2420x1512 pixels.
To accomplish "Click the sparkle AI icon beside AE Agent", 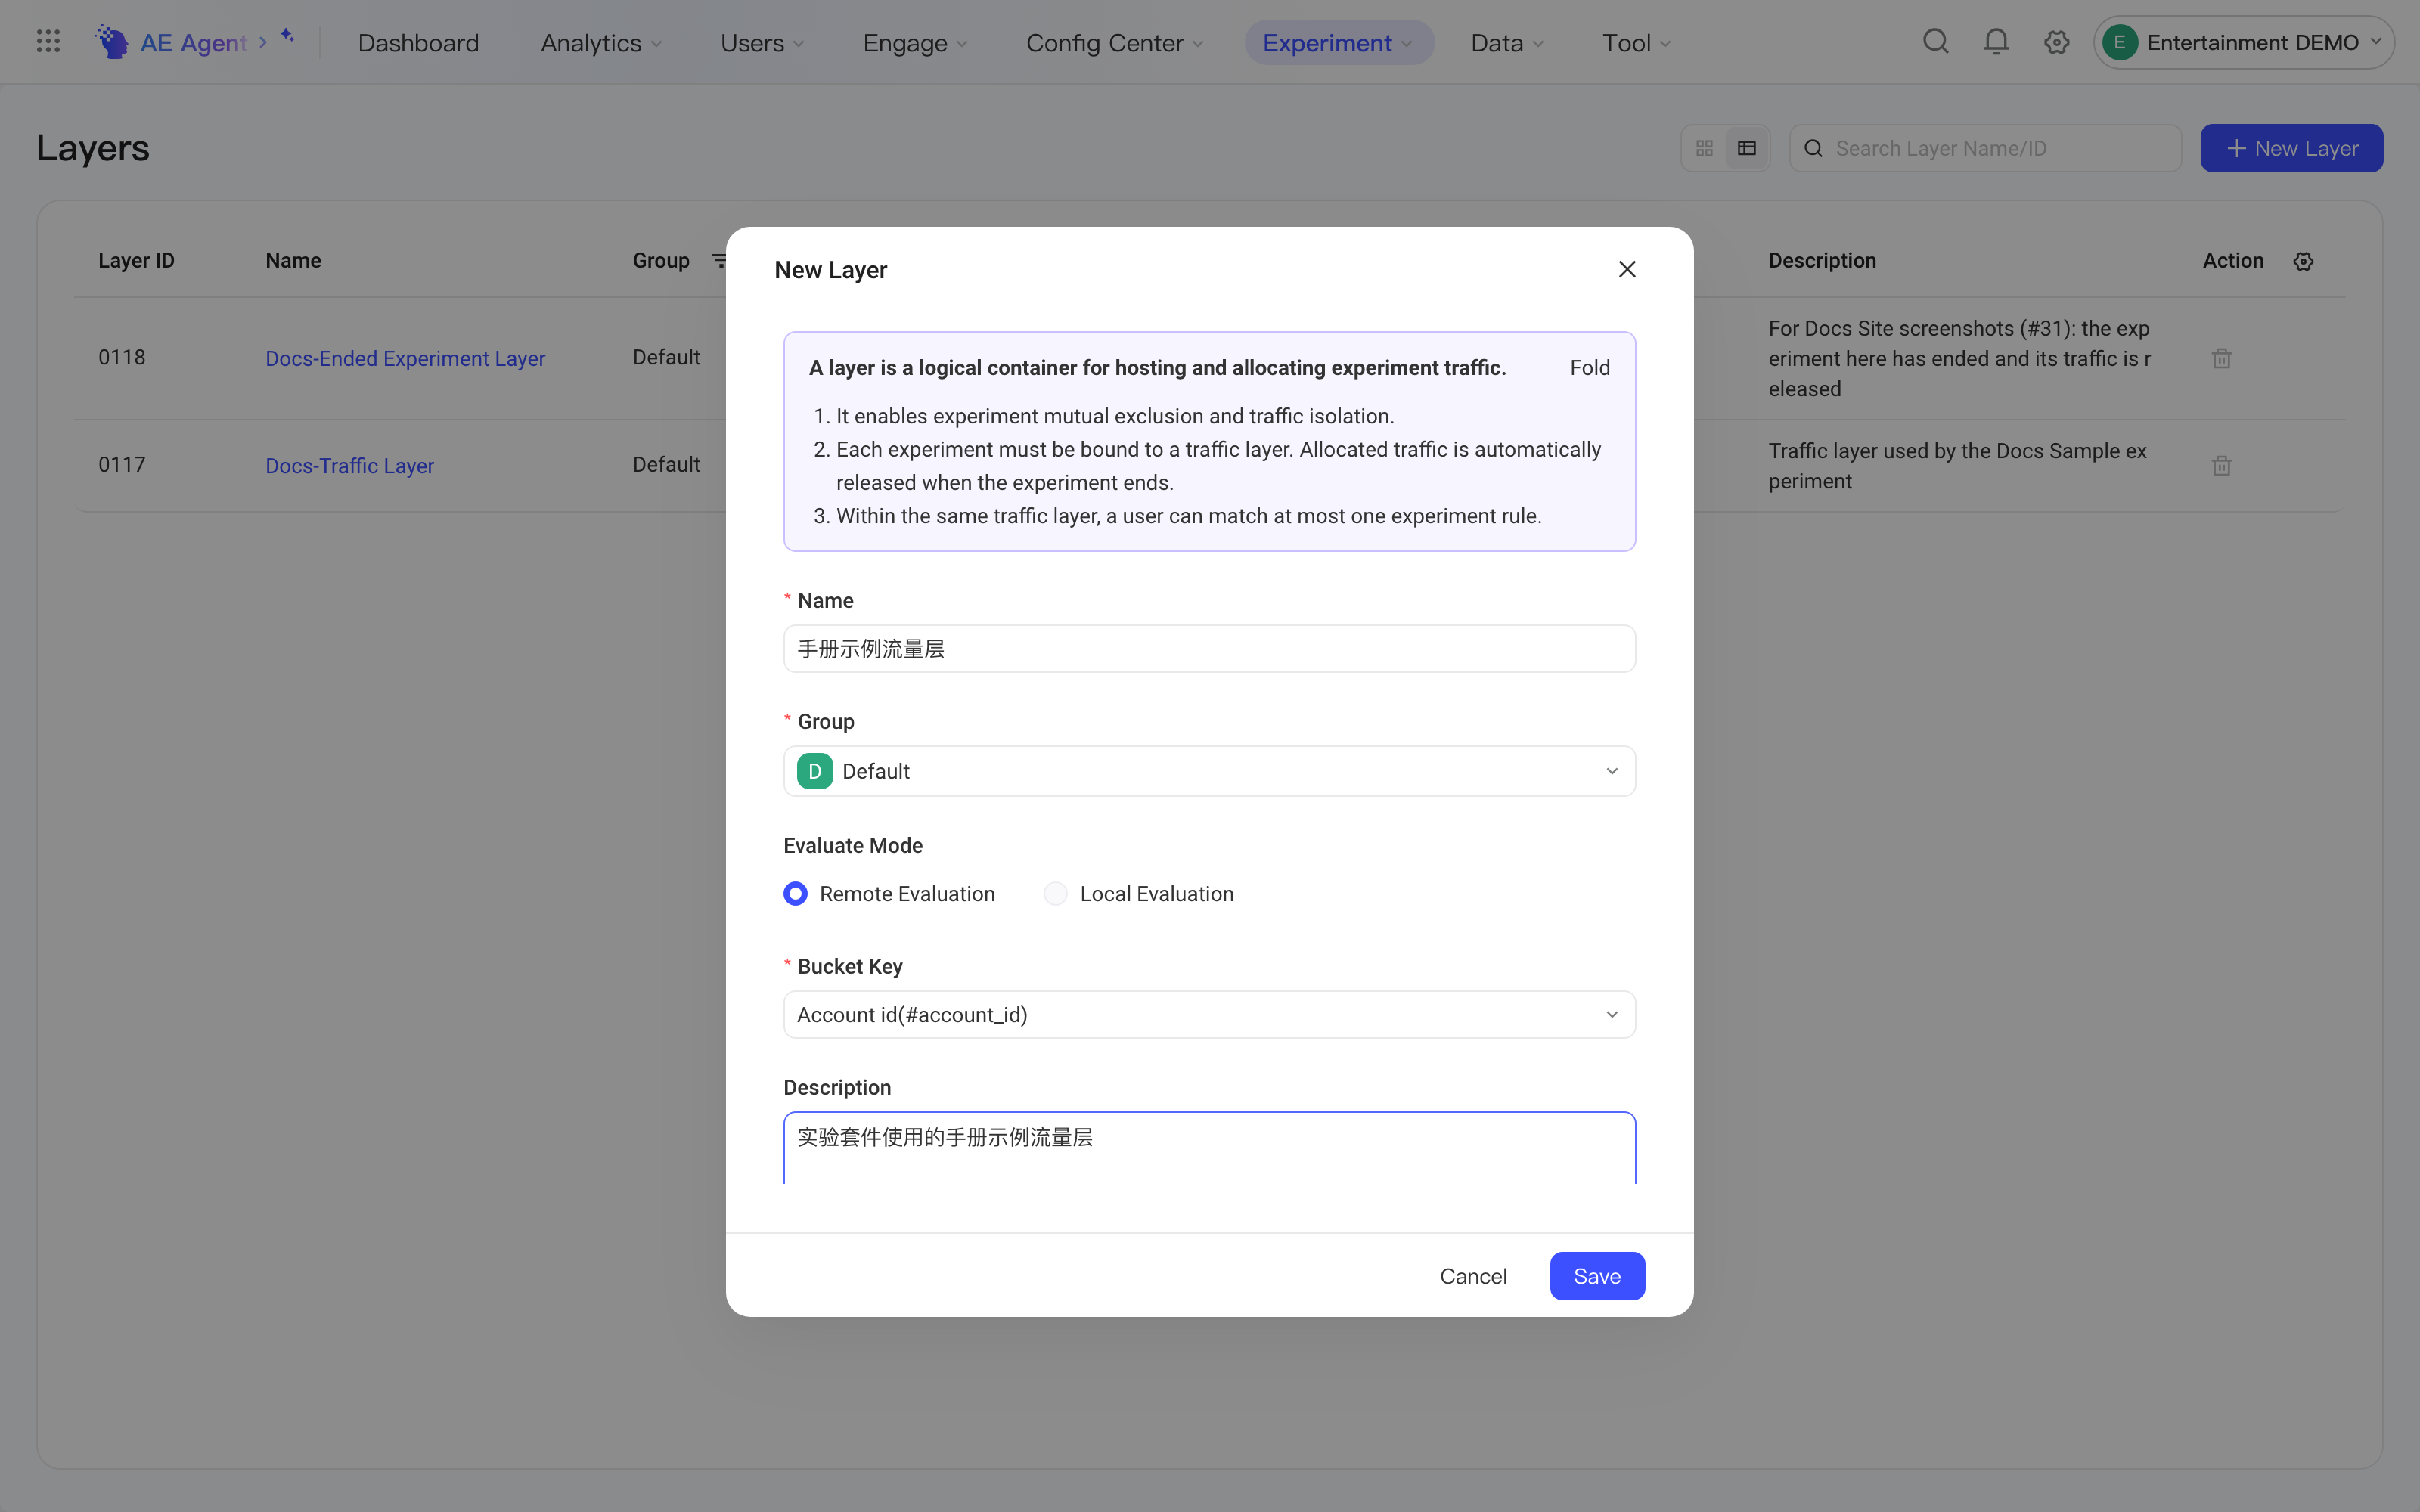I will click(287, 36).
